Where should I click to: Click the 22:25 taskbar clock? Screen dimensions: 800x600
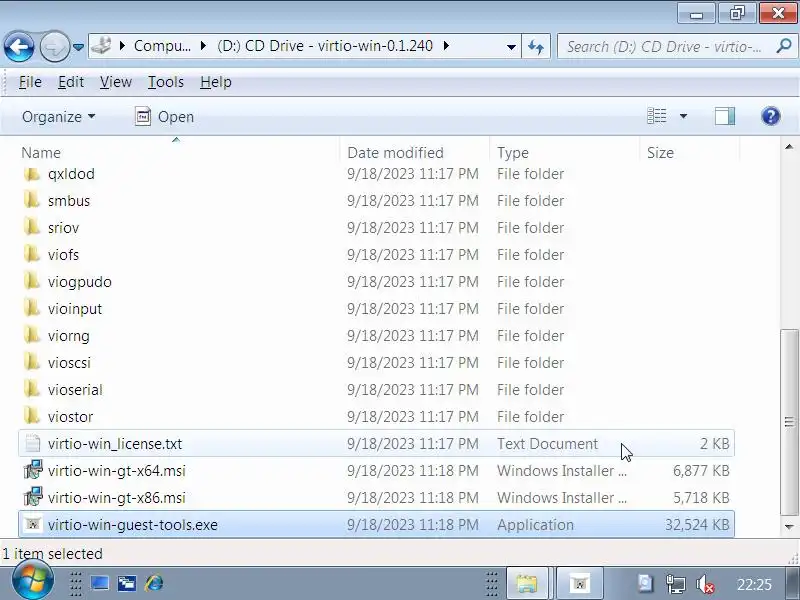click(754, 584)
